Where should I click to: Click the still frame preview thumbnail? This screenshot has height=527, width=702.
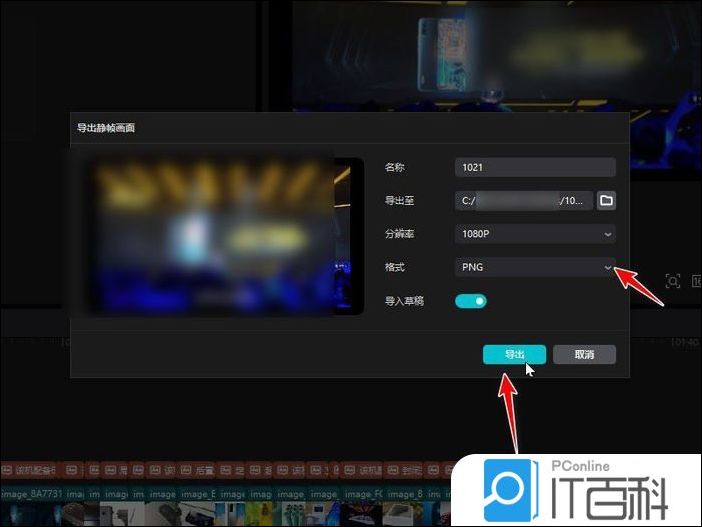[x=224, y=236]
